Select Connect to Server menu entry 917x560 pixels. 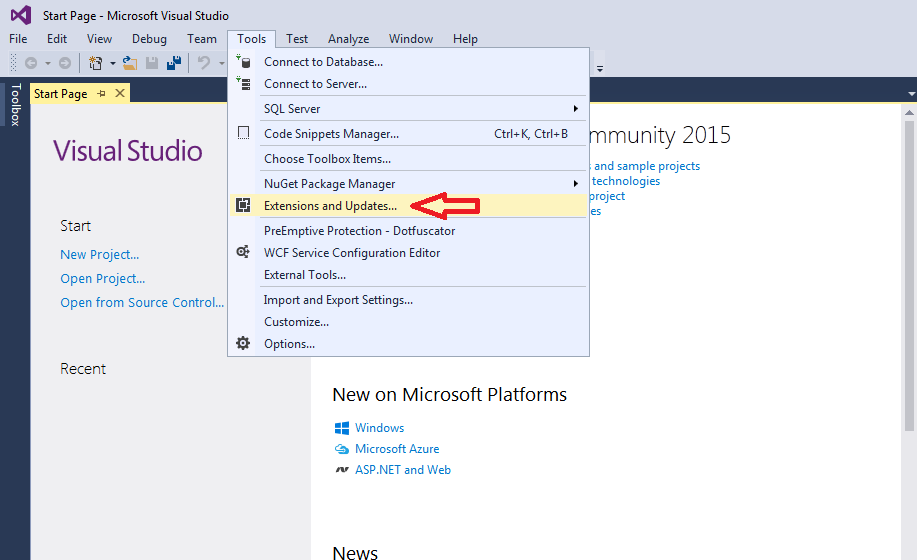(408, 84)
